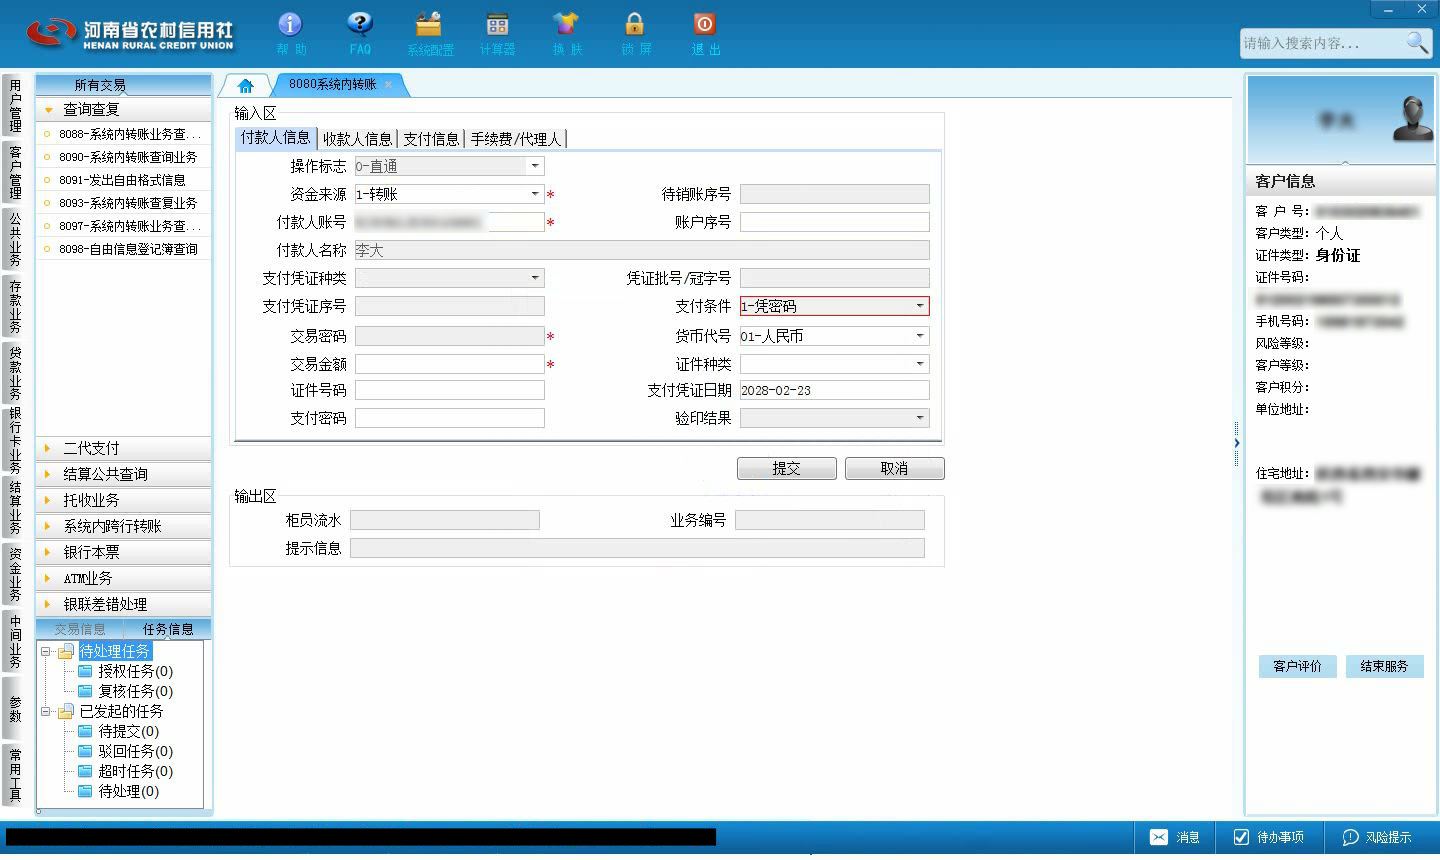
Task: Open the 验印结果 dropdown
Action: pos(920,418)
